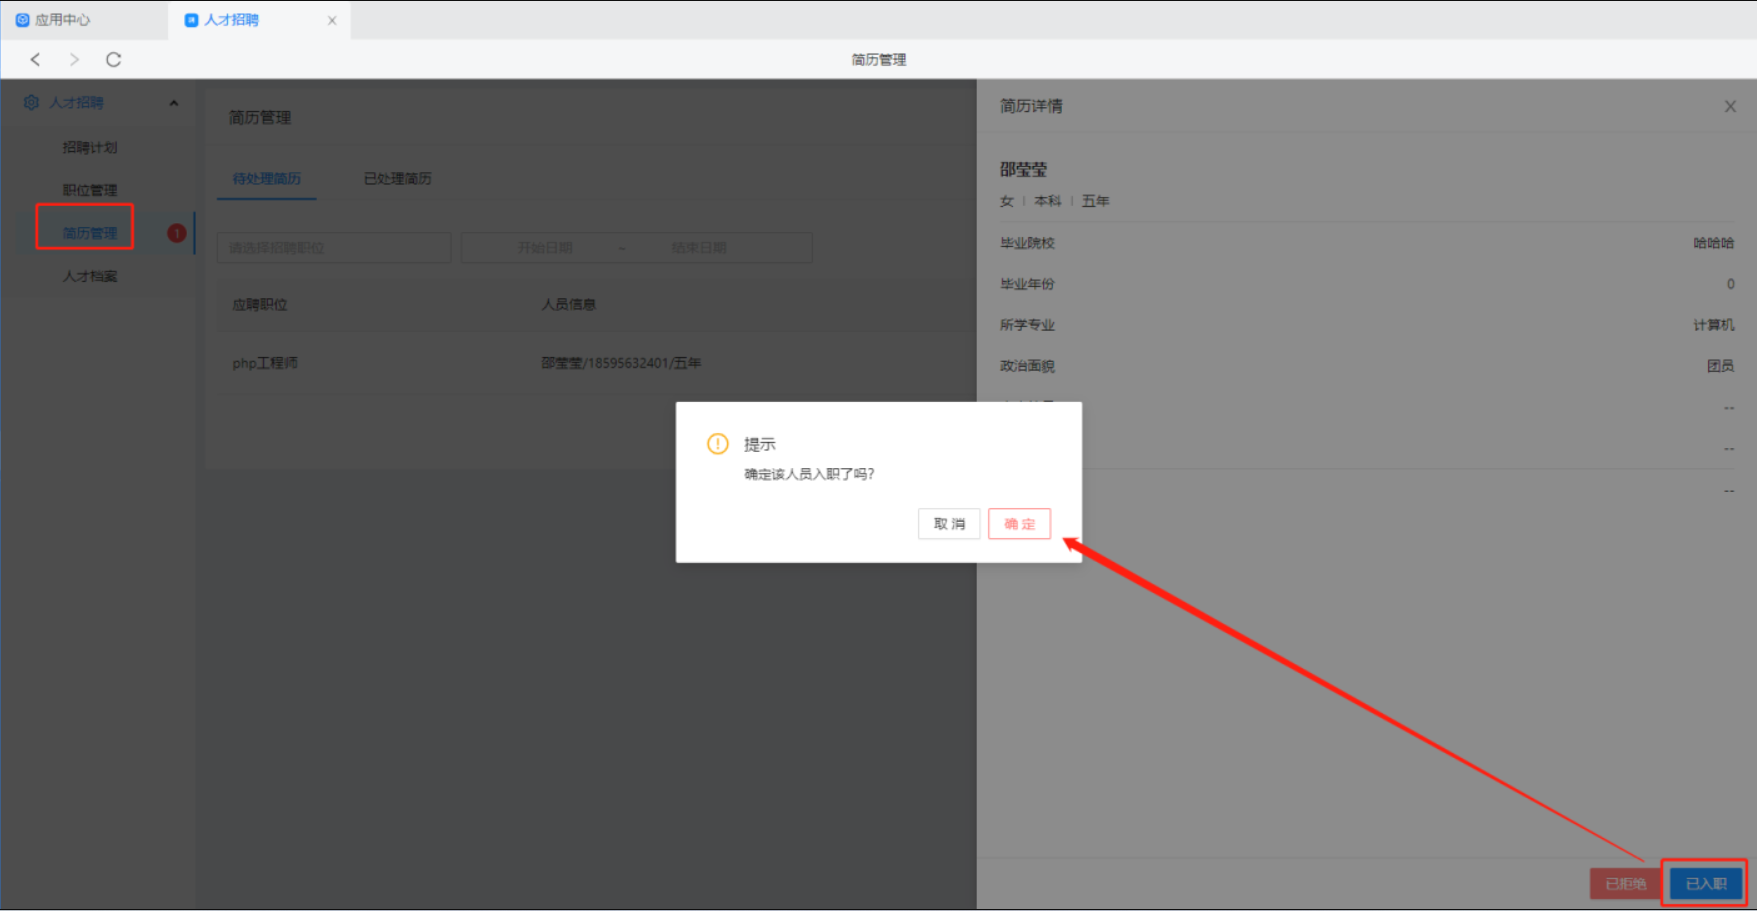Close the 简历详情 panel with X icon

[1730, 106]
